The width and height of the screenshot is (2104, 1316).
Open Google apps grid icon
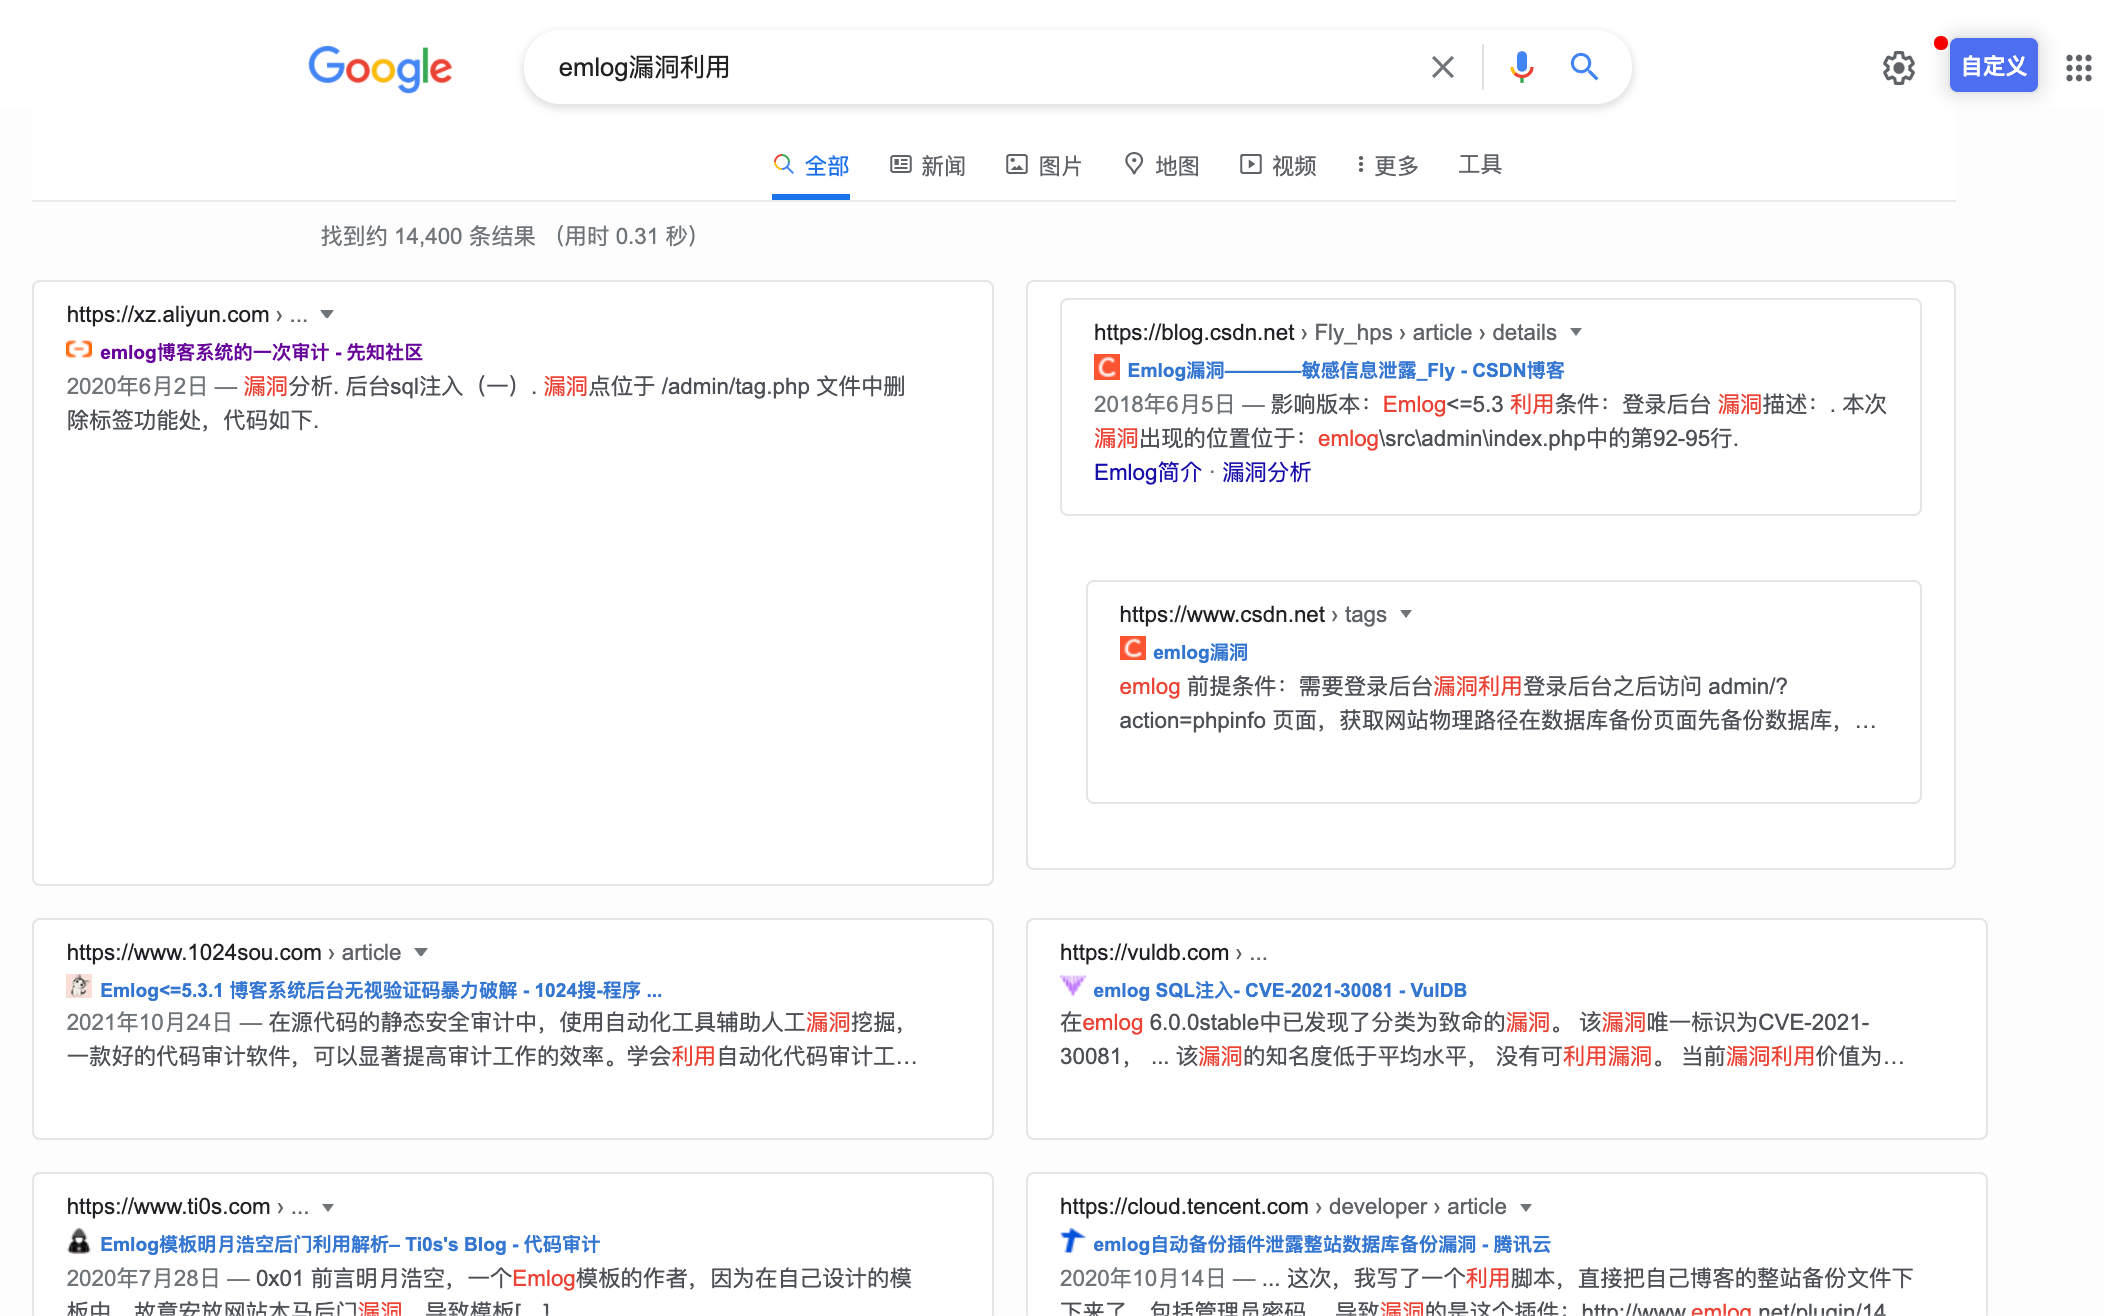(2078, 68)
